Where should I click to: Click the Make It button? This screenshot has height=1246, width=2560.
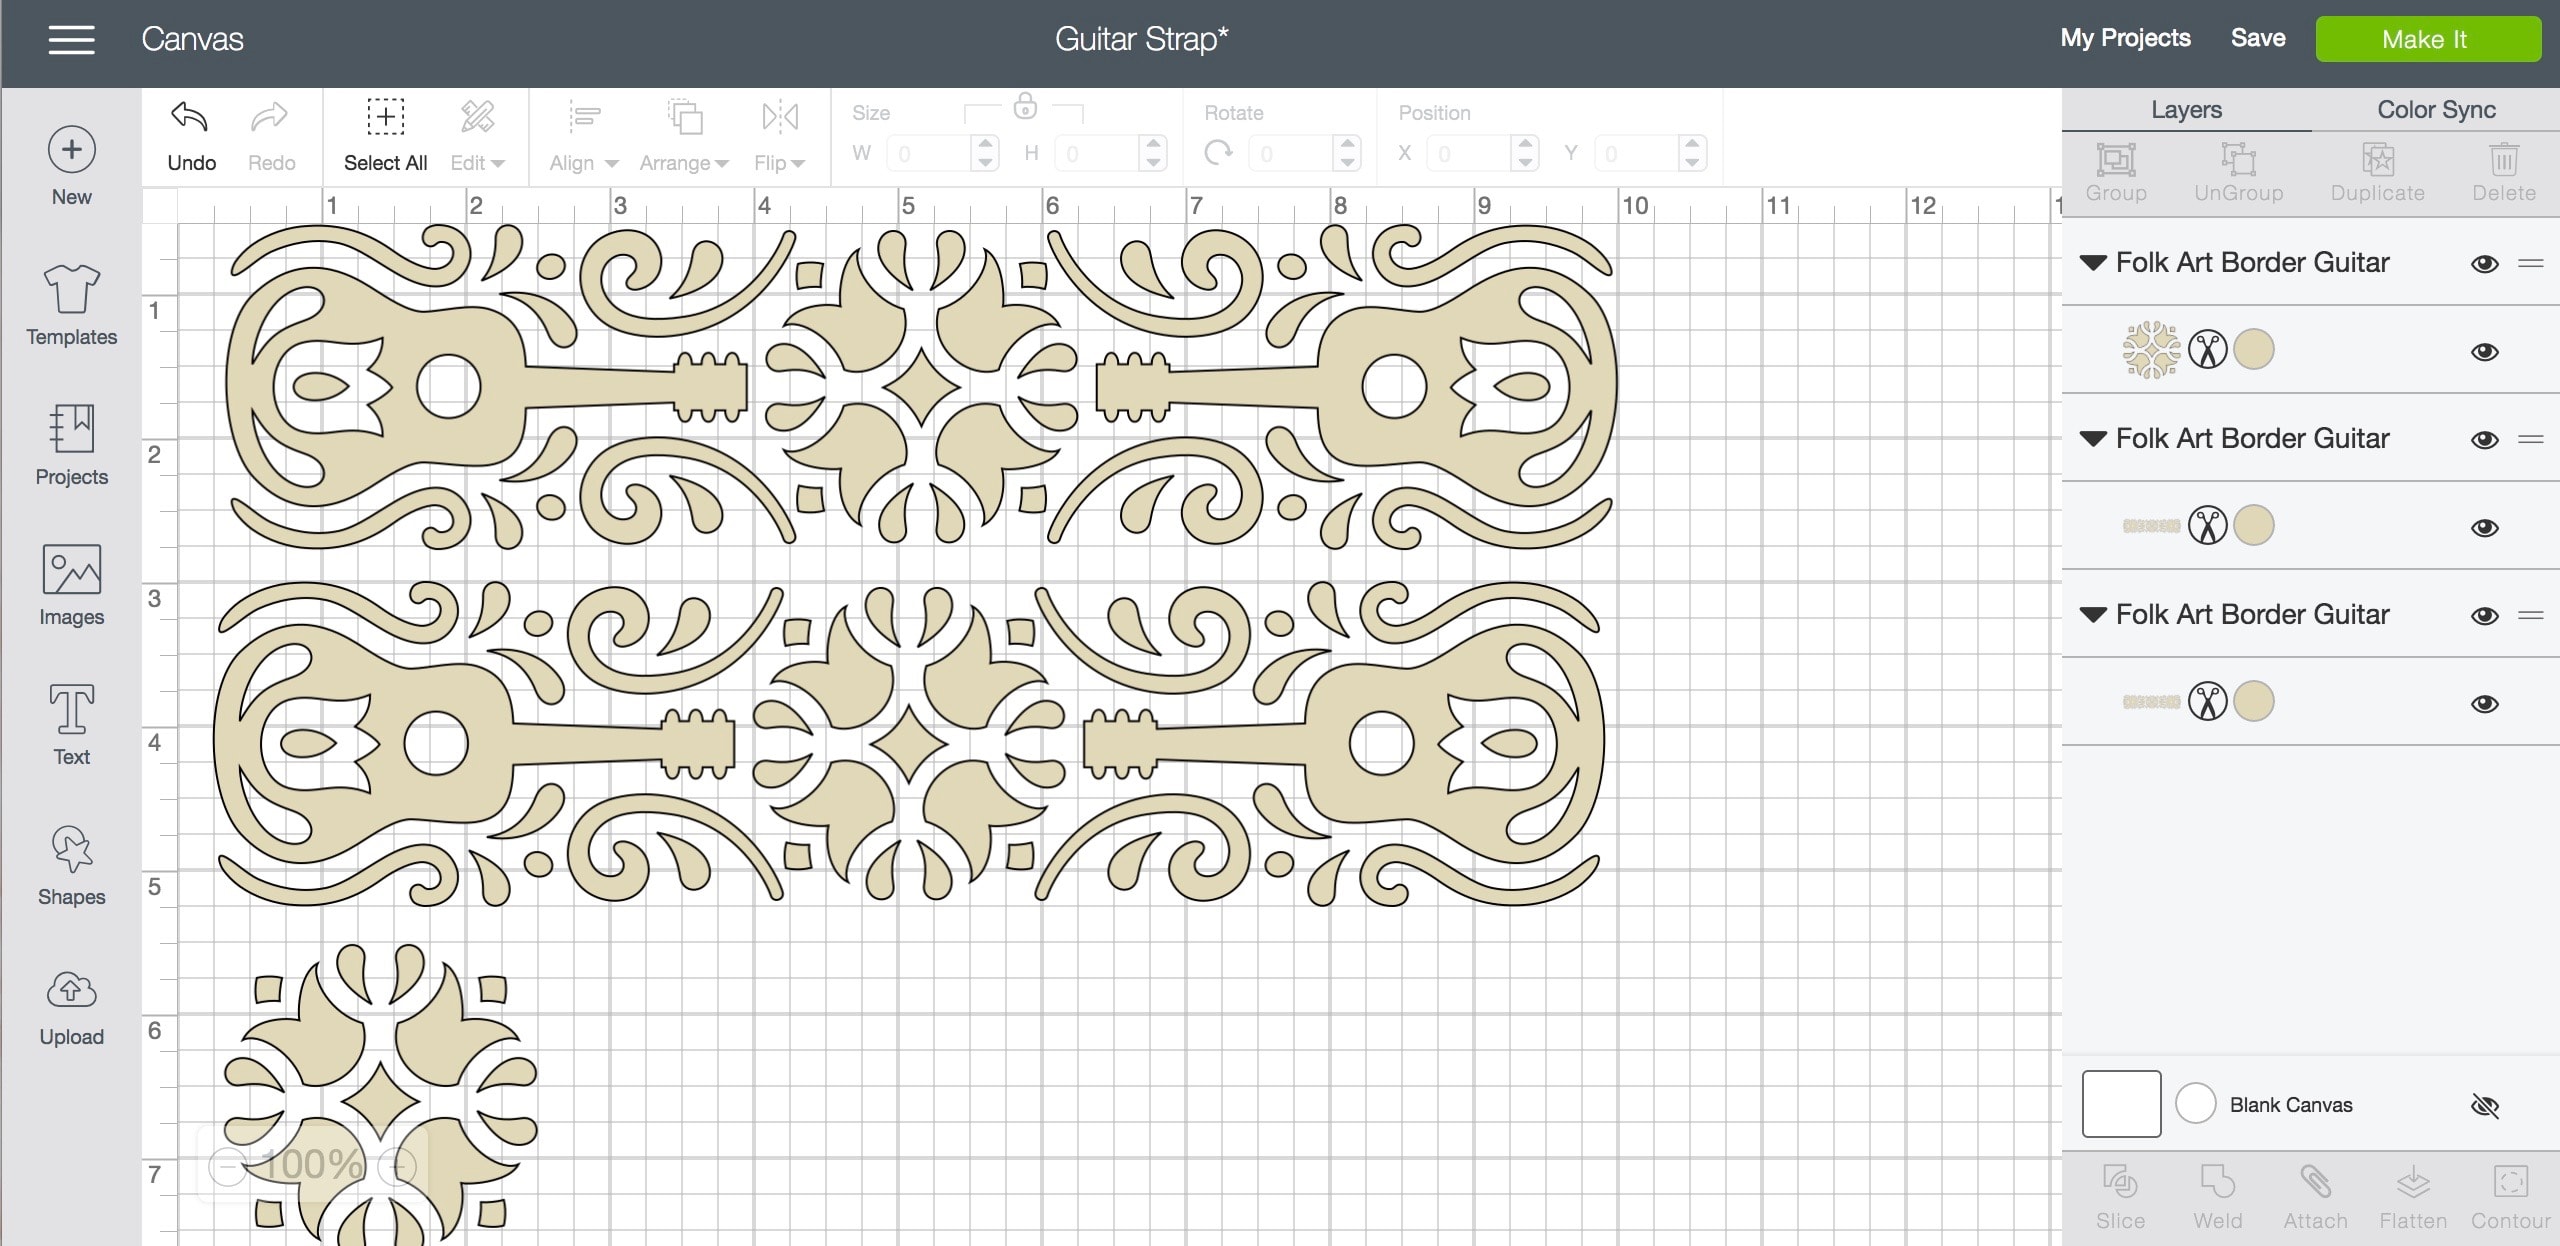pyautogui.click(x=2428, y=39)
